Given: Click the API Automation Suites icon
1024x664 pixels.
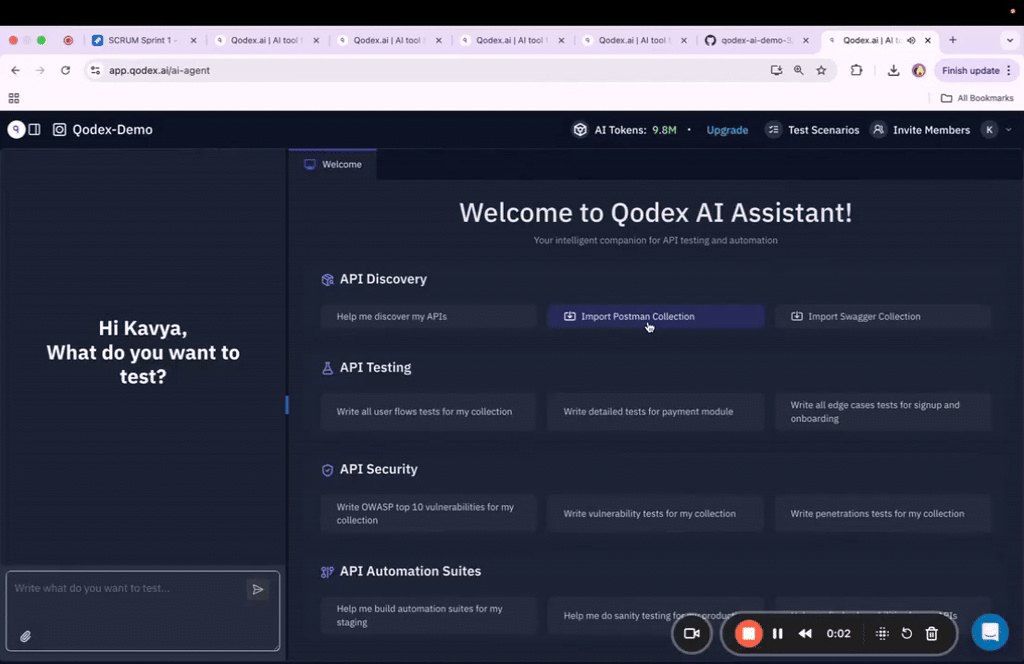Looking at the screenshot, I should tap(327, 572).
